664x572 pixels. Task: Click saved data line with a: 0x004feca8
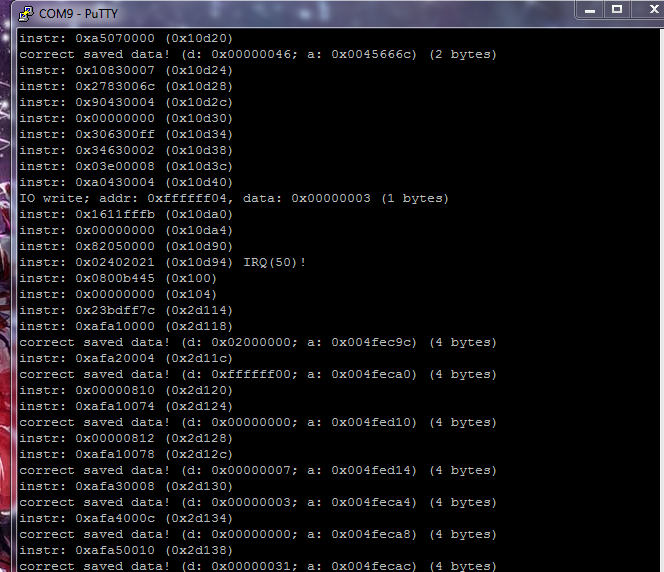point(258,535)
